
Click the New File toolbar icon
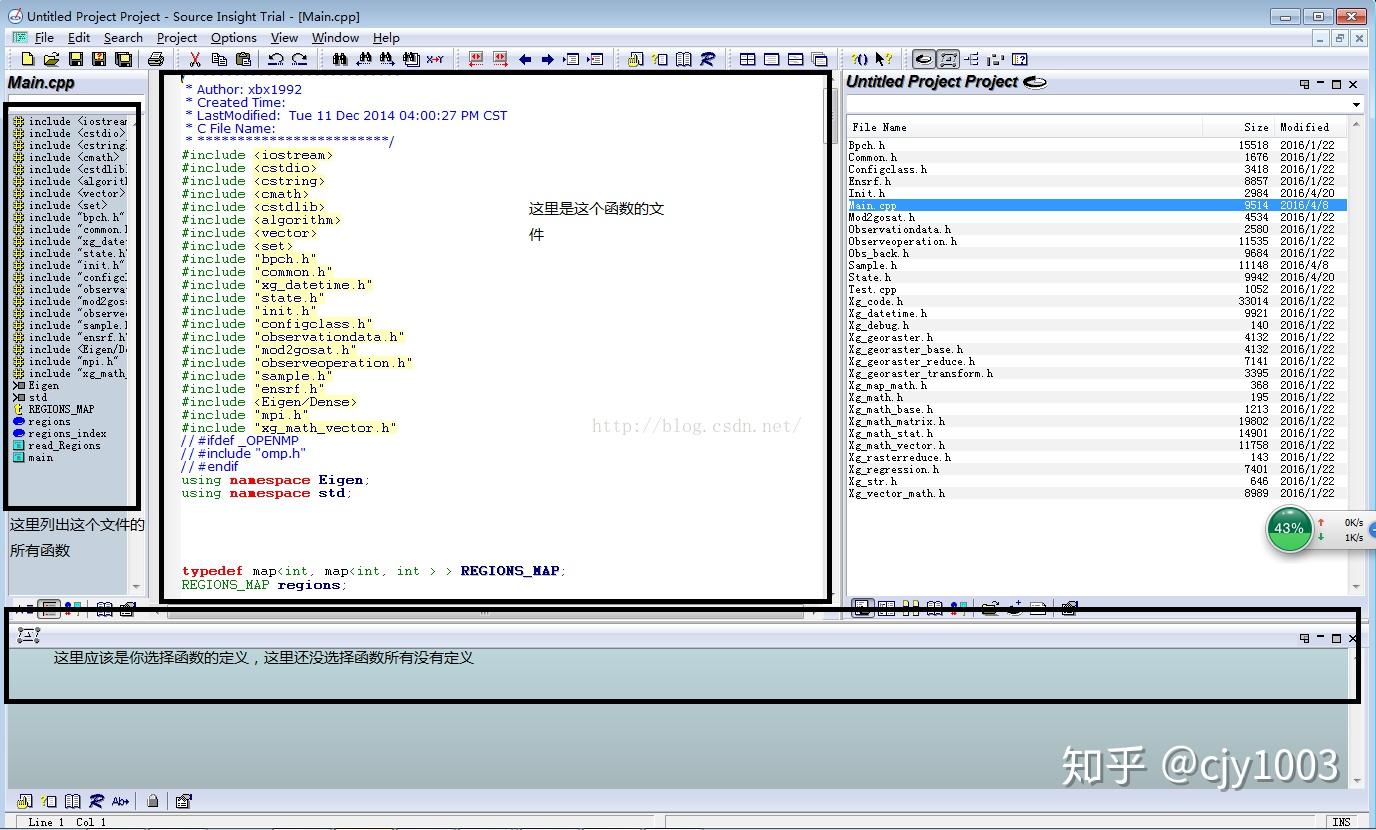(x=28, y=59)
